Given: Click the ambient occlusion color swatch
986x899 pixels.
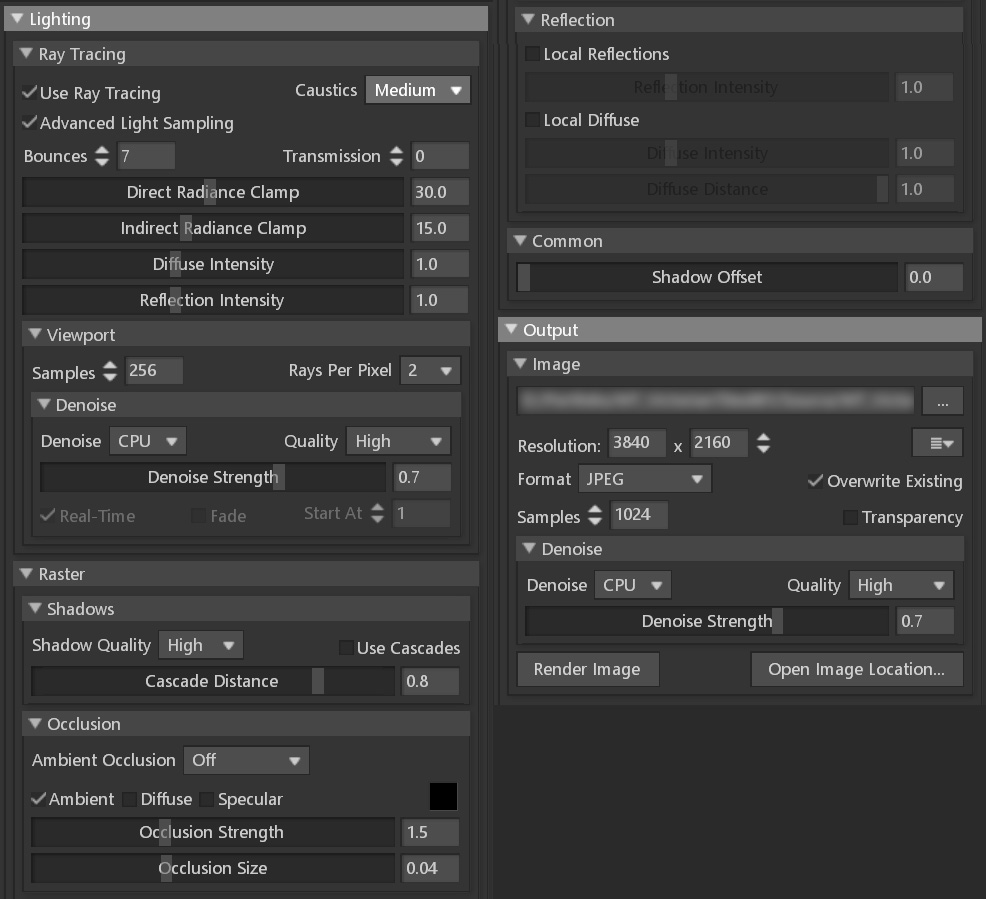Looking at the screenshot, I should (x=441, y=797).
